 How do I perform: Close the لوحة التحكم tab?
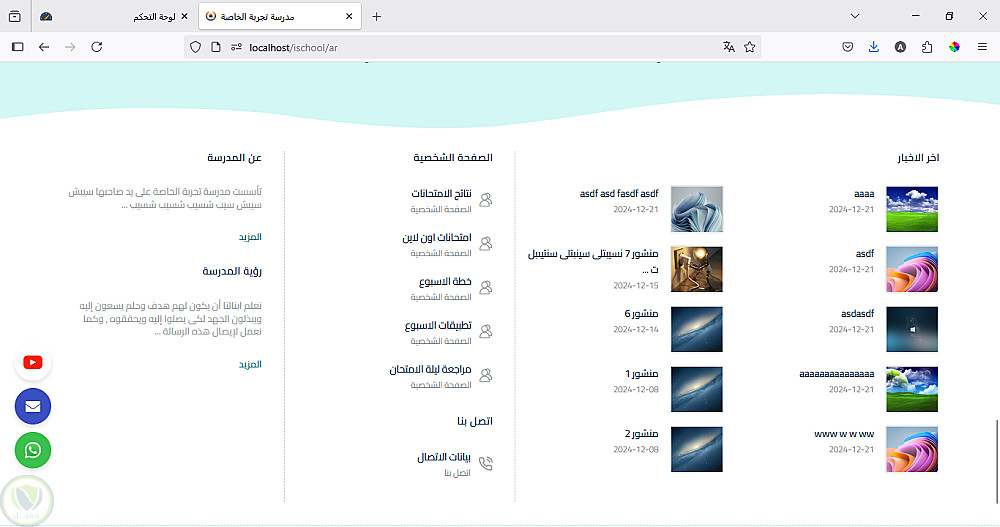[x=184, y=17]
